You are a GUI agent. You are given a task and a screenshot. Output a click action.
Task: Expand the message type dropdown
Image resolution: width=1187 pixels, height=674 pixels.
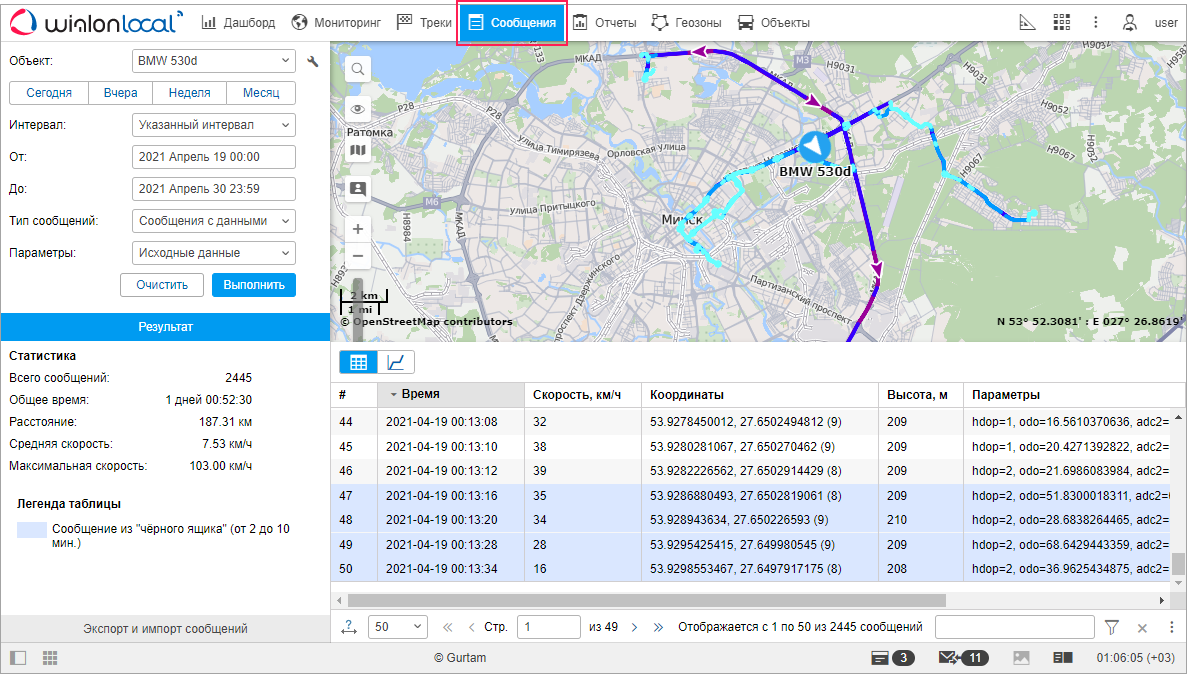pyautogui.click(x=213, y=221)
